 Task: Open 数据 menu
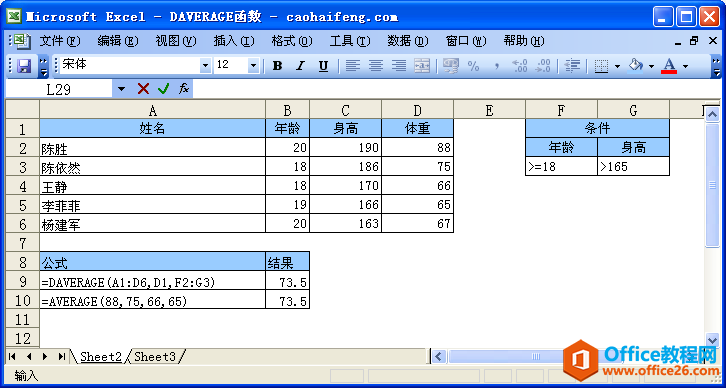click(408, 42)
